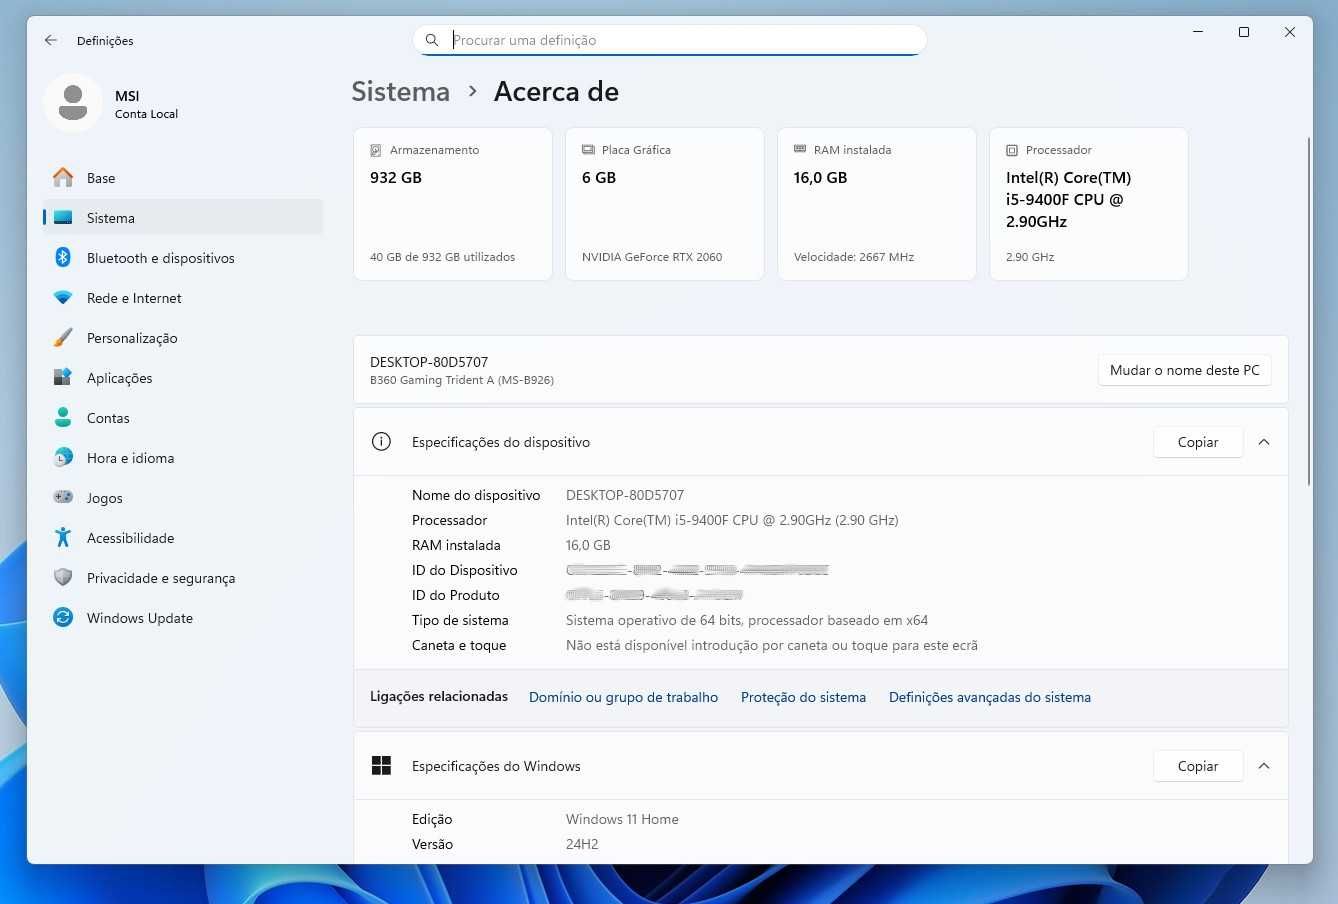Click Mudar o nome deste PC button
The width and height of the screenshot is (1338, 904).
click(1184, 370)
